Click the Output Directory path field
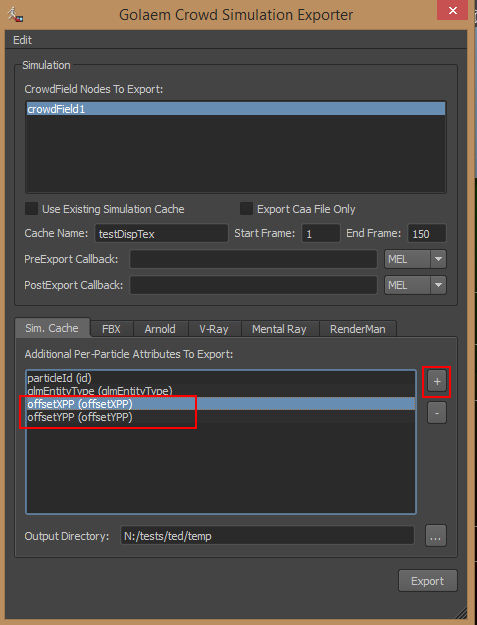Image resolution: width=477 pixels, height=625 pixels. (267, 536)
